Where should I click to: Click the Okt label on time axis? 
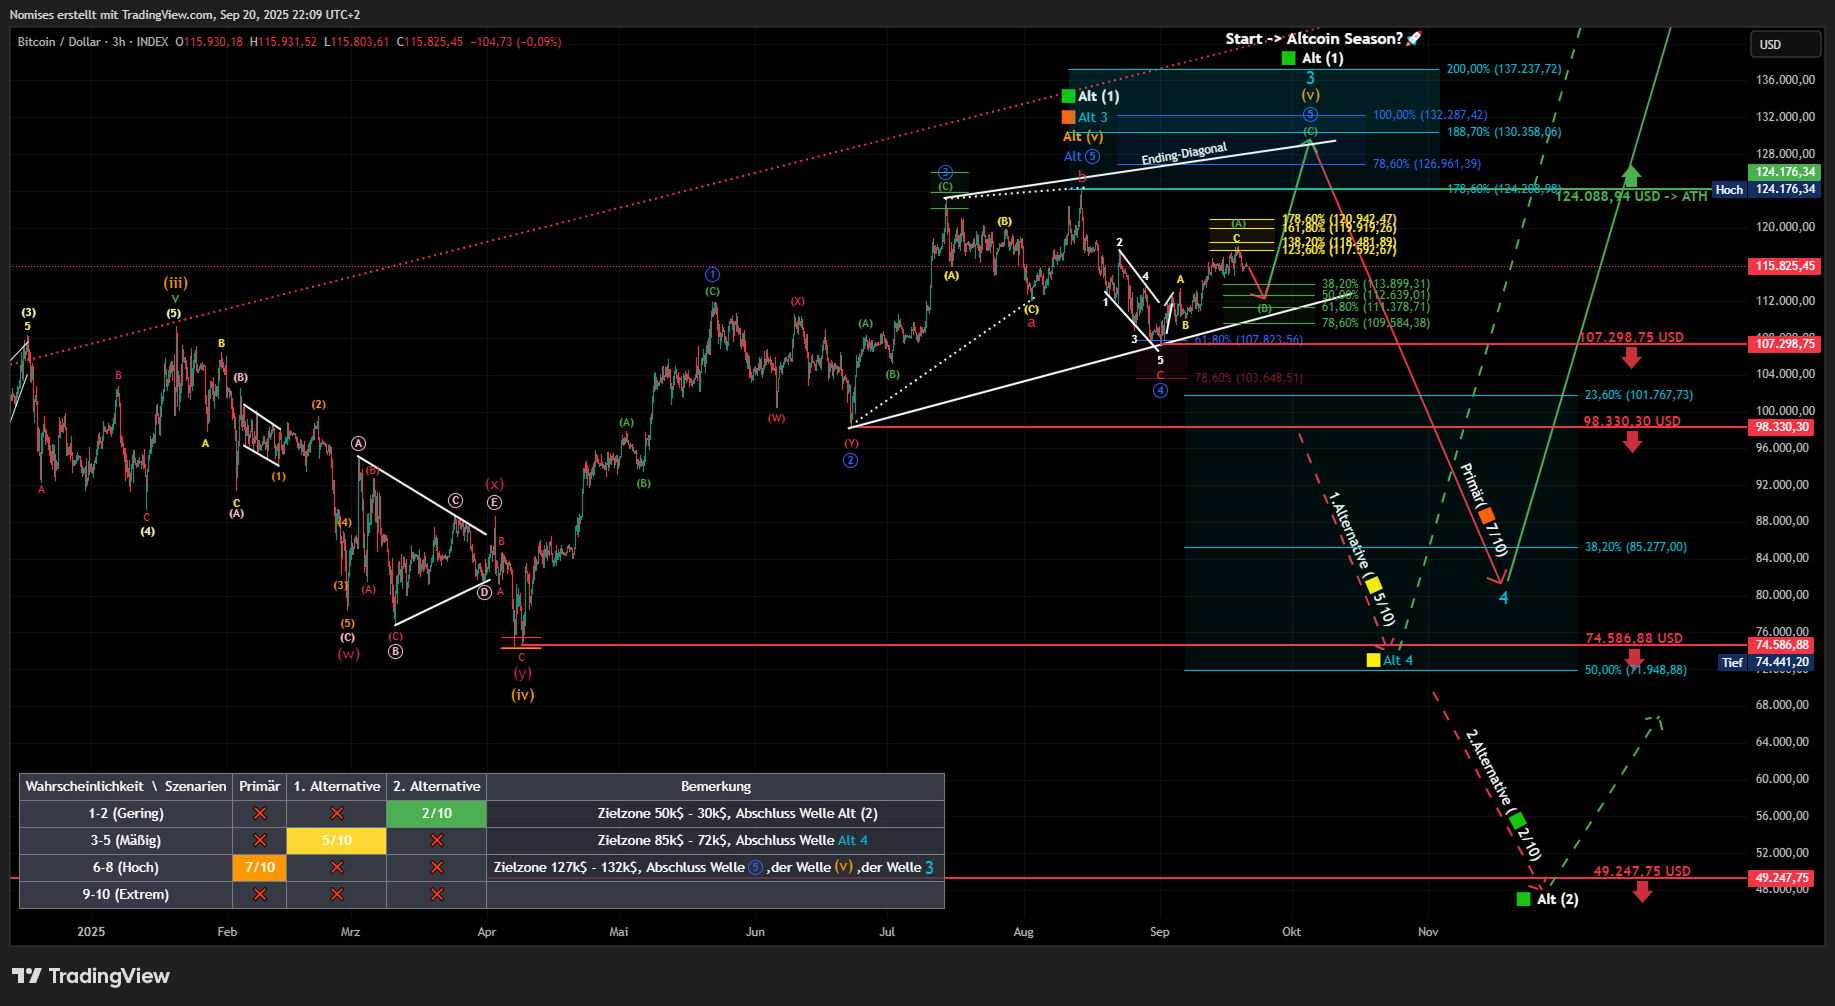[1292, 932]
